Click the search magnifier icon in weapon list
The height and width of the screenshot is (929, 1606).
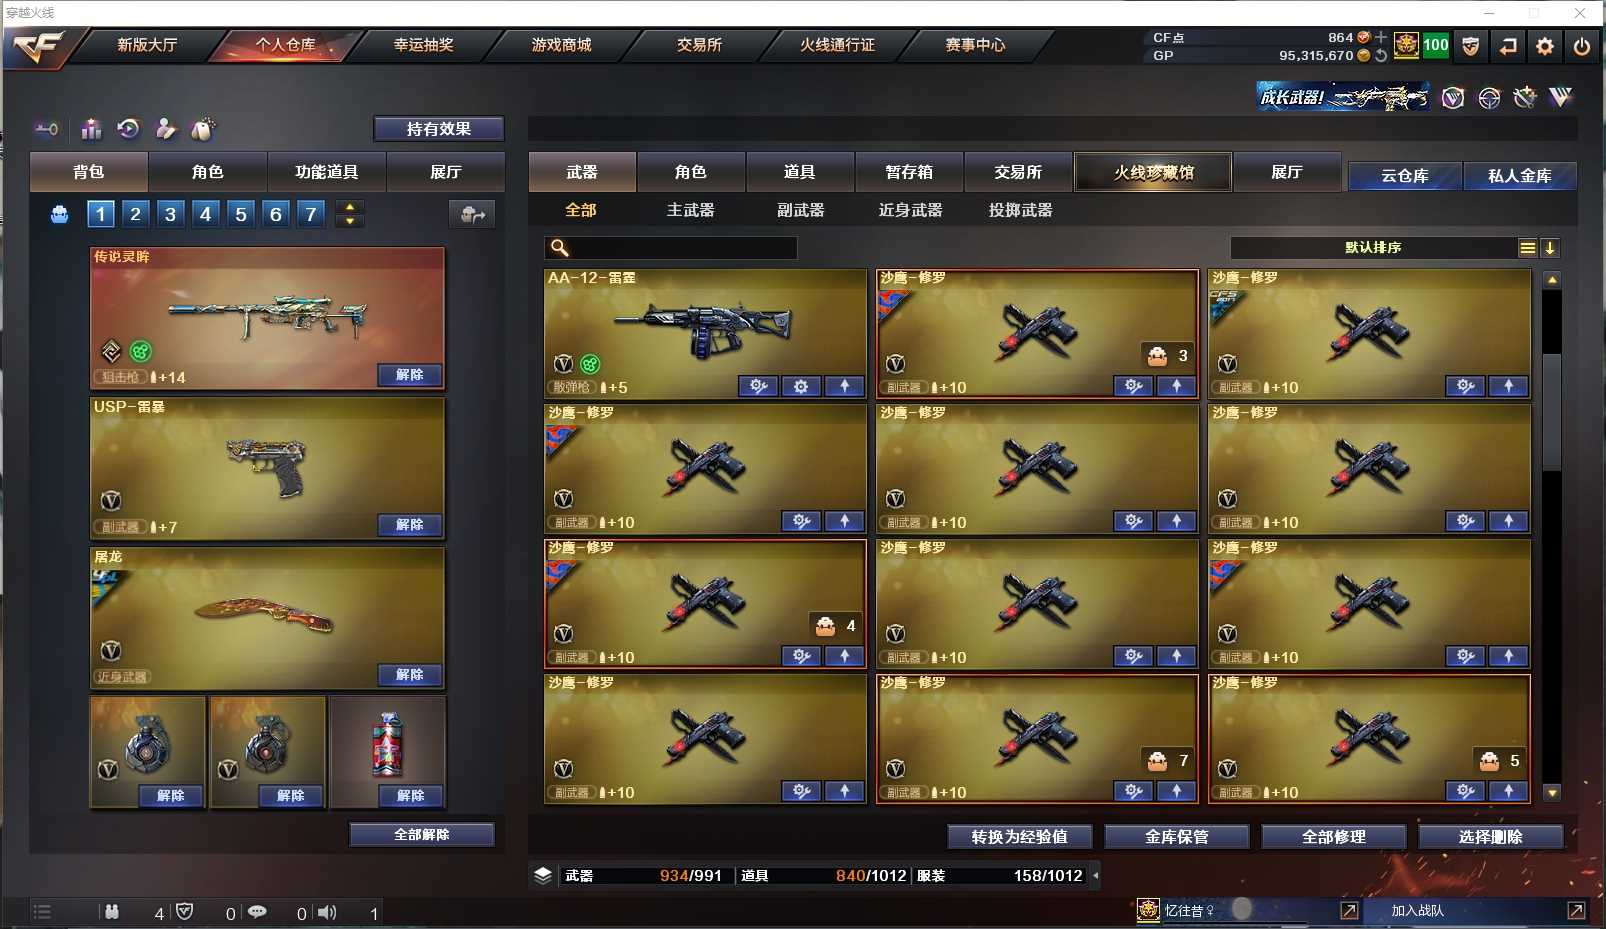(x=560, y=248)
